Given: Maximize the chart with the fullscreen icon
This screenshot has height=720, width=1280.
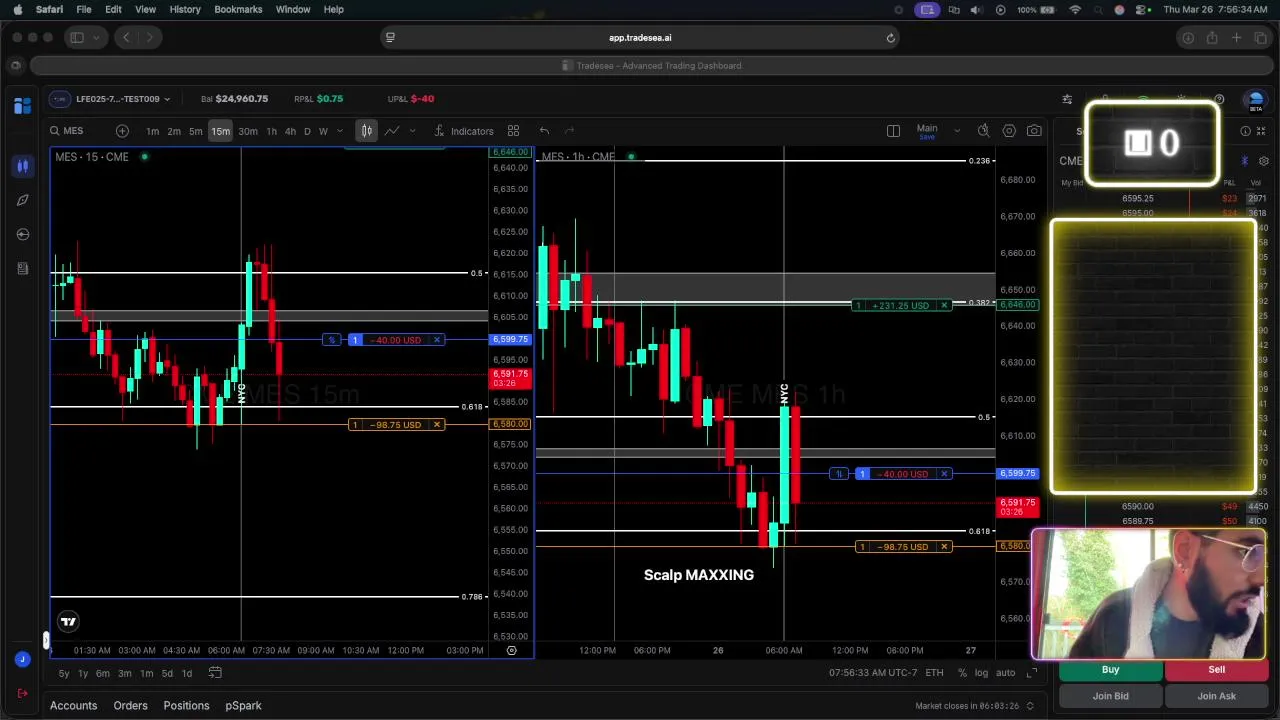Looking at the screenshot, I should (x=1030, y=673).
